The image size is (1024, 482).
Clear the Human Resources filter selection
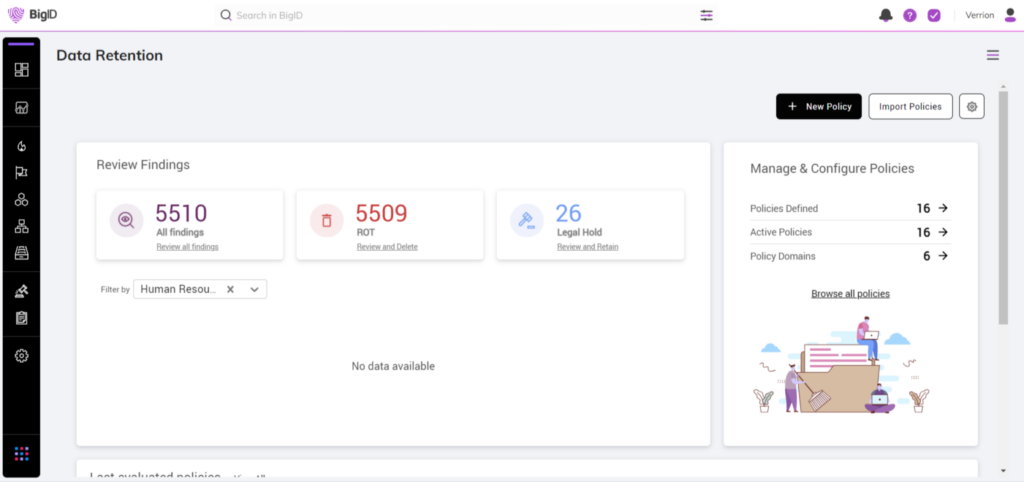click(230, 289)
